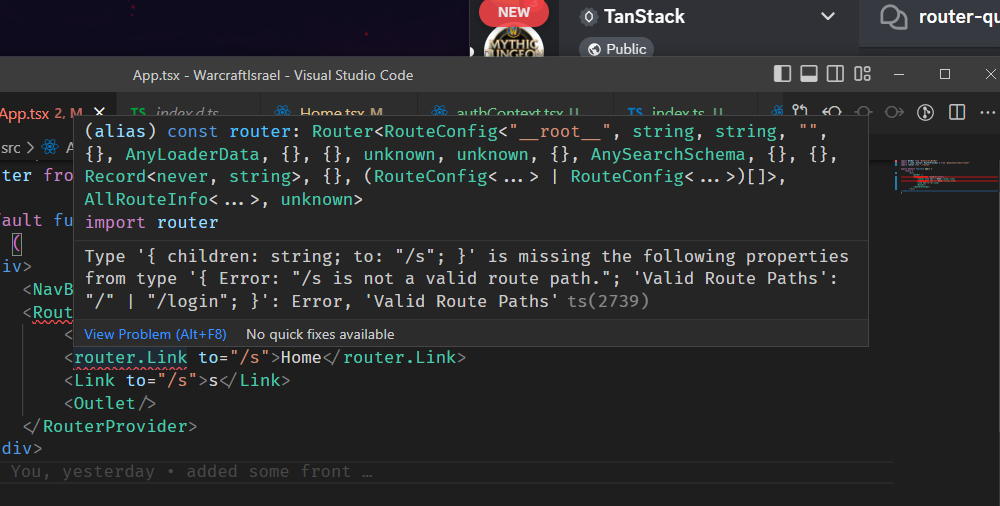
Task: Expand TanStack server dropdown chevron
Action: (x=828, y=17)
